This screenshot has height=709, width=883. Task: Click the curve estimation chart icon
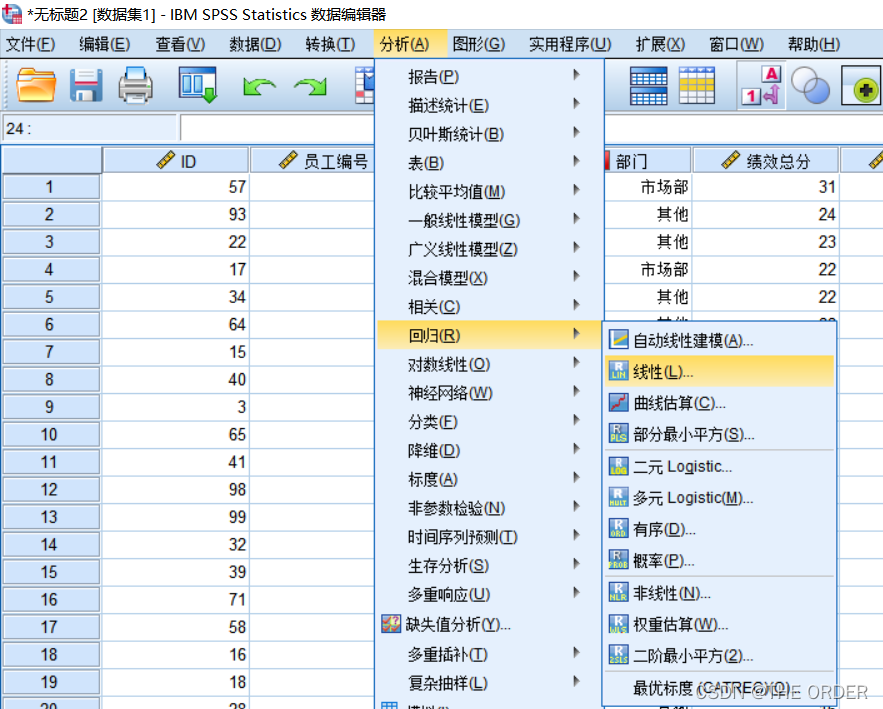(618, 403)
